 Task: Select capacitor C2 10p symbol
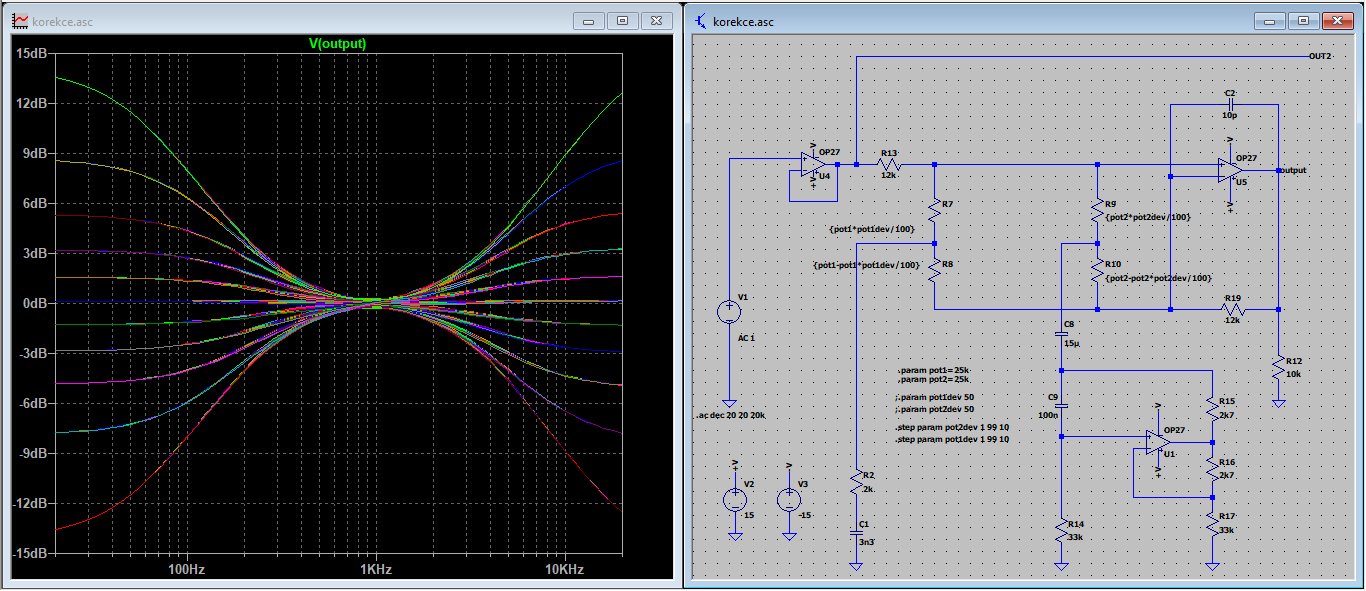point(1231,103)
